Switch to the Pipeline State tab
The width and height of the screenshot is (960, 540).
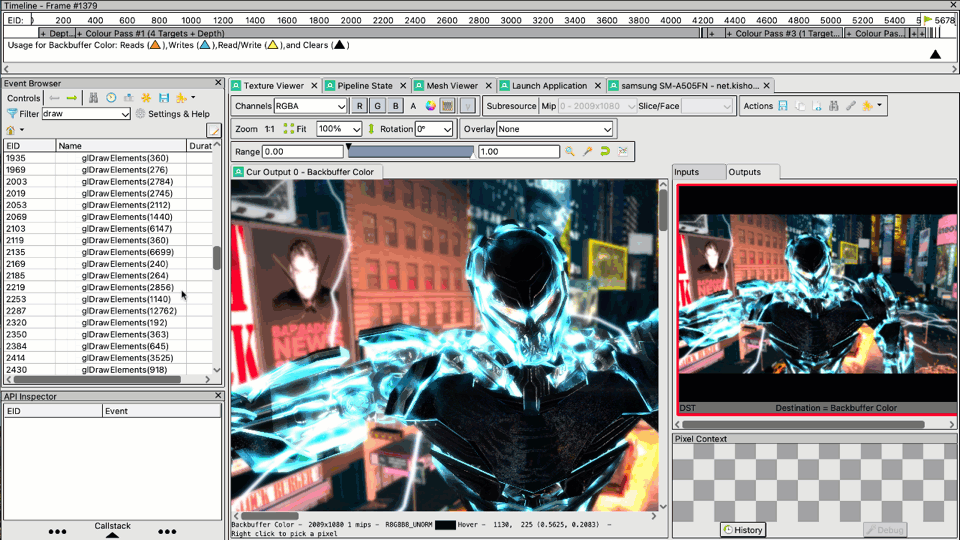click(x=365, y=86)
